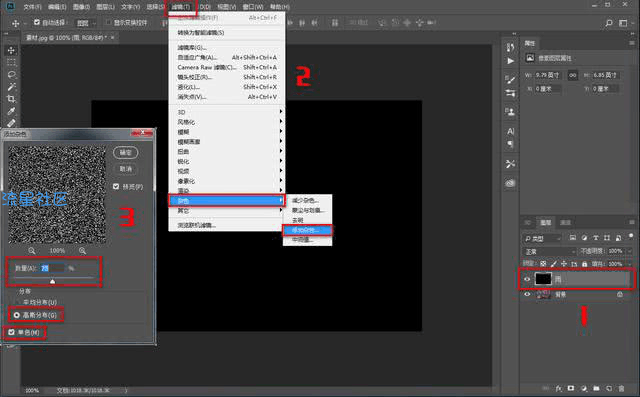The height and width of the screenshot is (397, 640).
Task: Click create new layer icon
Action: click(x=609, y=388)
